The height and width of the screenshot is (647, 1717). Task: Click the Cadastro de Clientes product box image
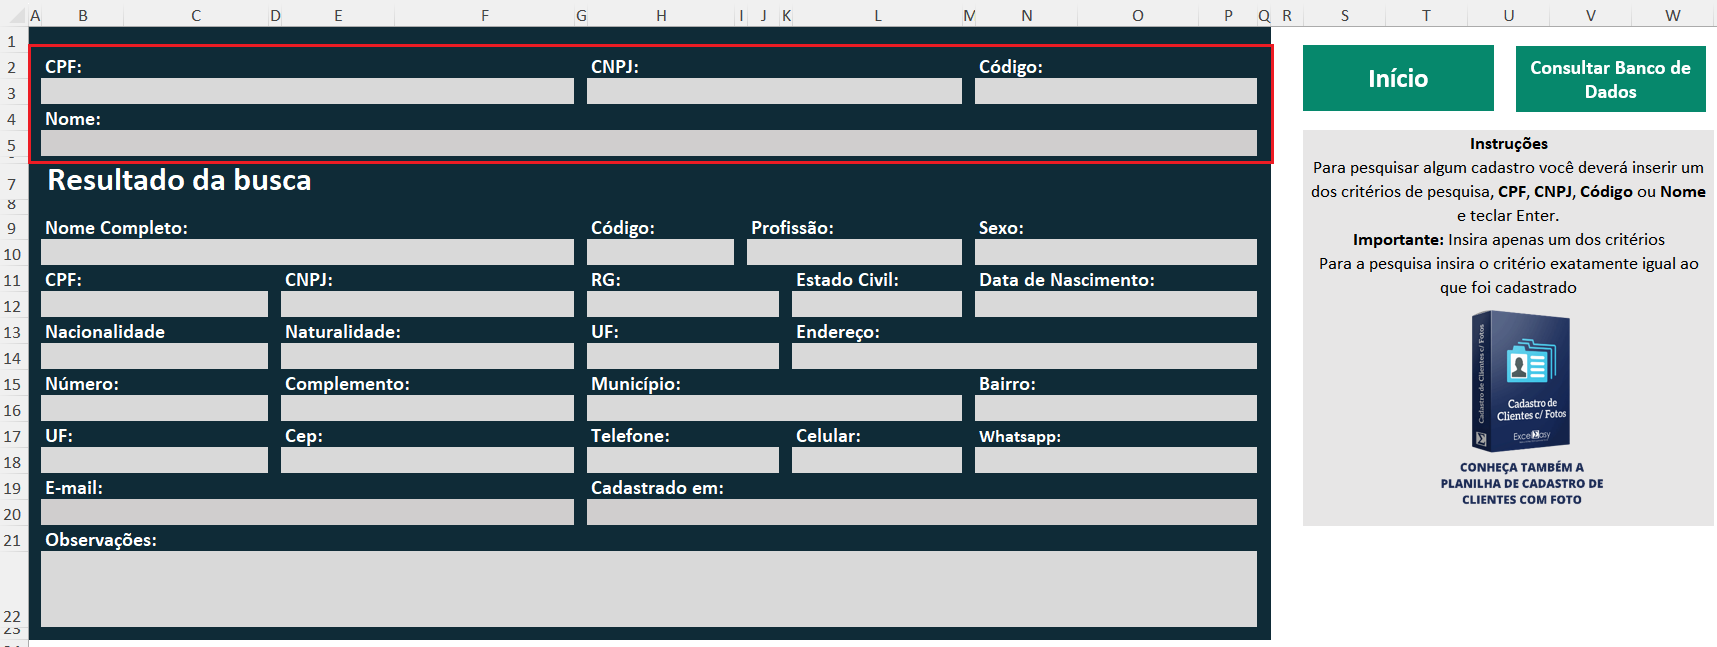click(1520, 382)
